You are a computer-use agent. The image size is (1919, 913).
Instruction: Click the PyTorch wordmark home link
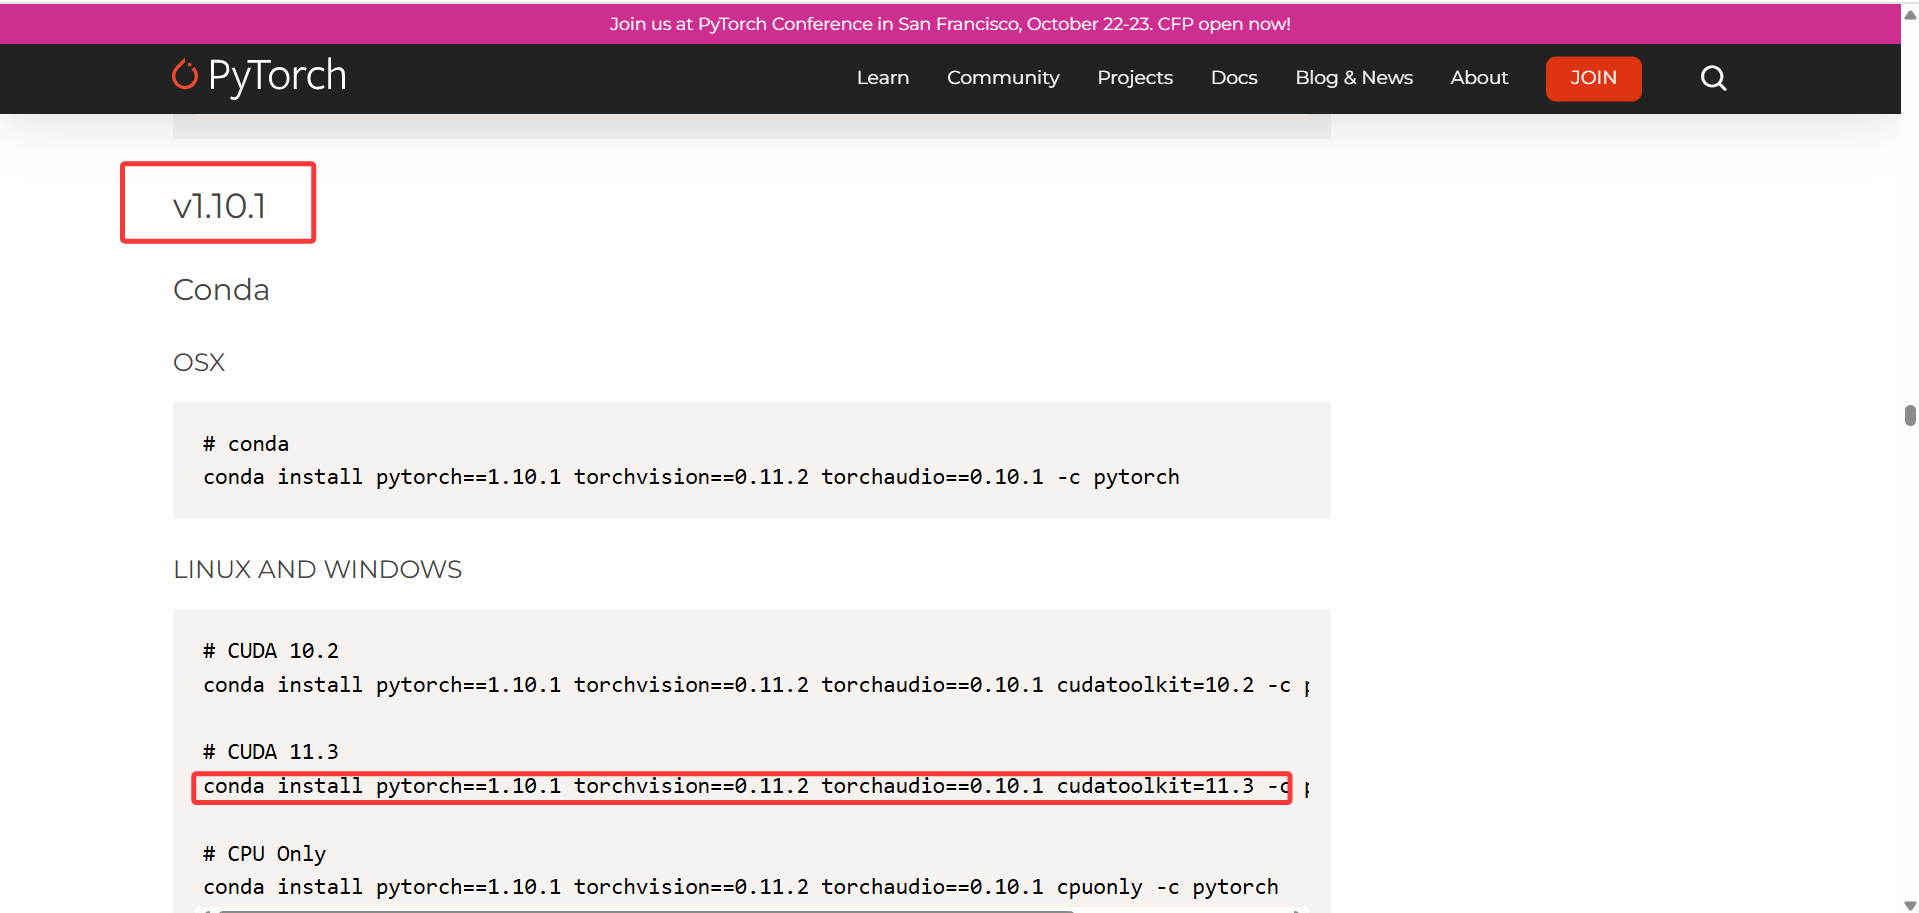click(x=277, y=76)
